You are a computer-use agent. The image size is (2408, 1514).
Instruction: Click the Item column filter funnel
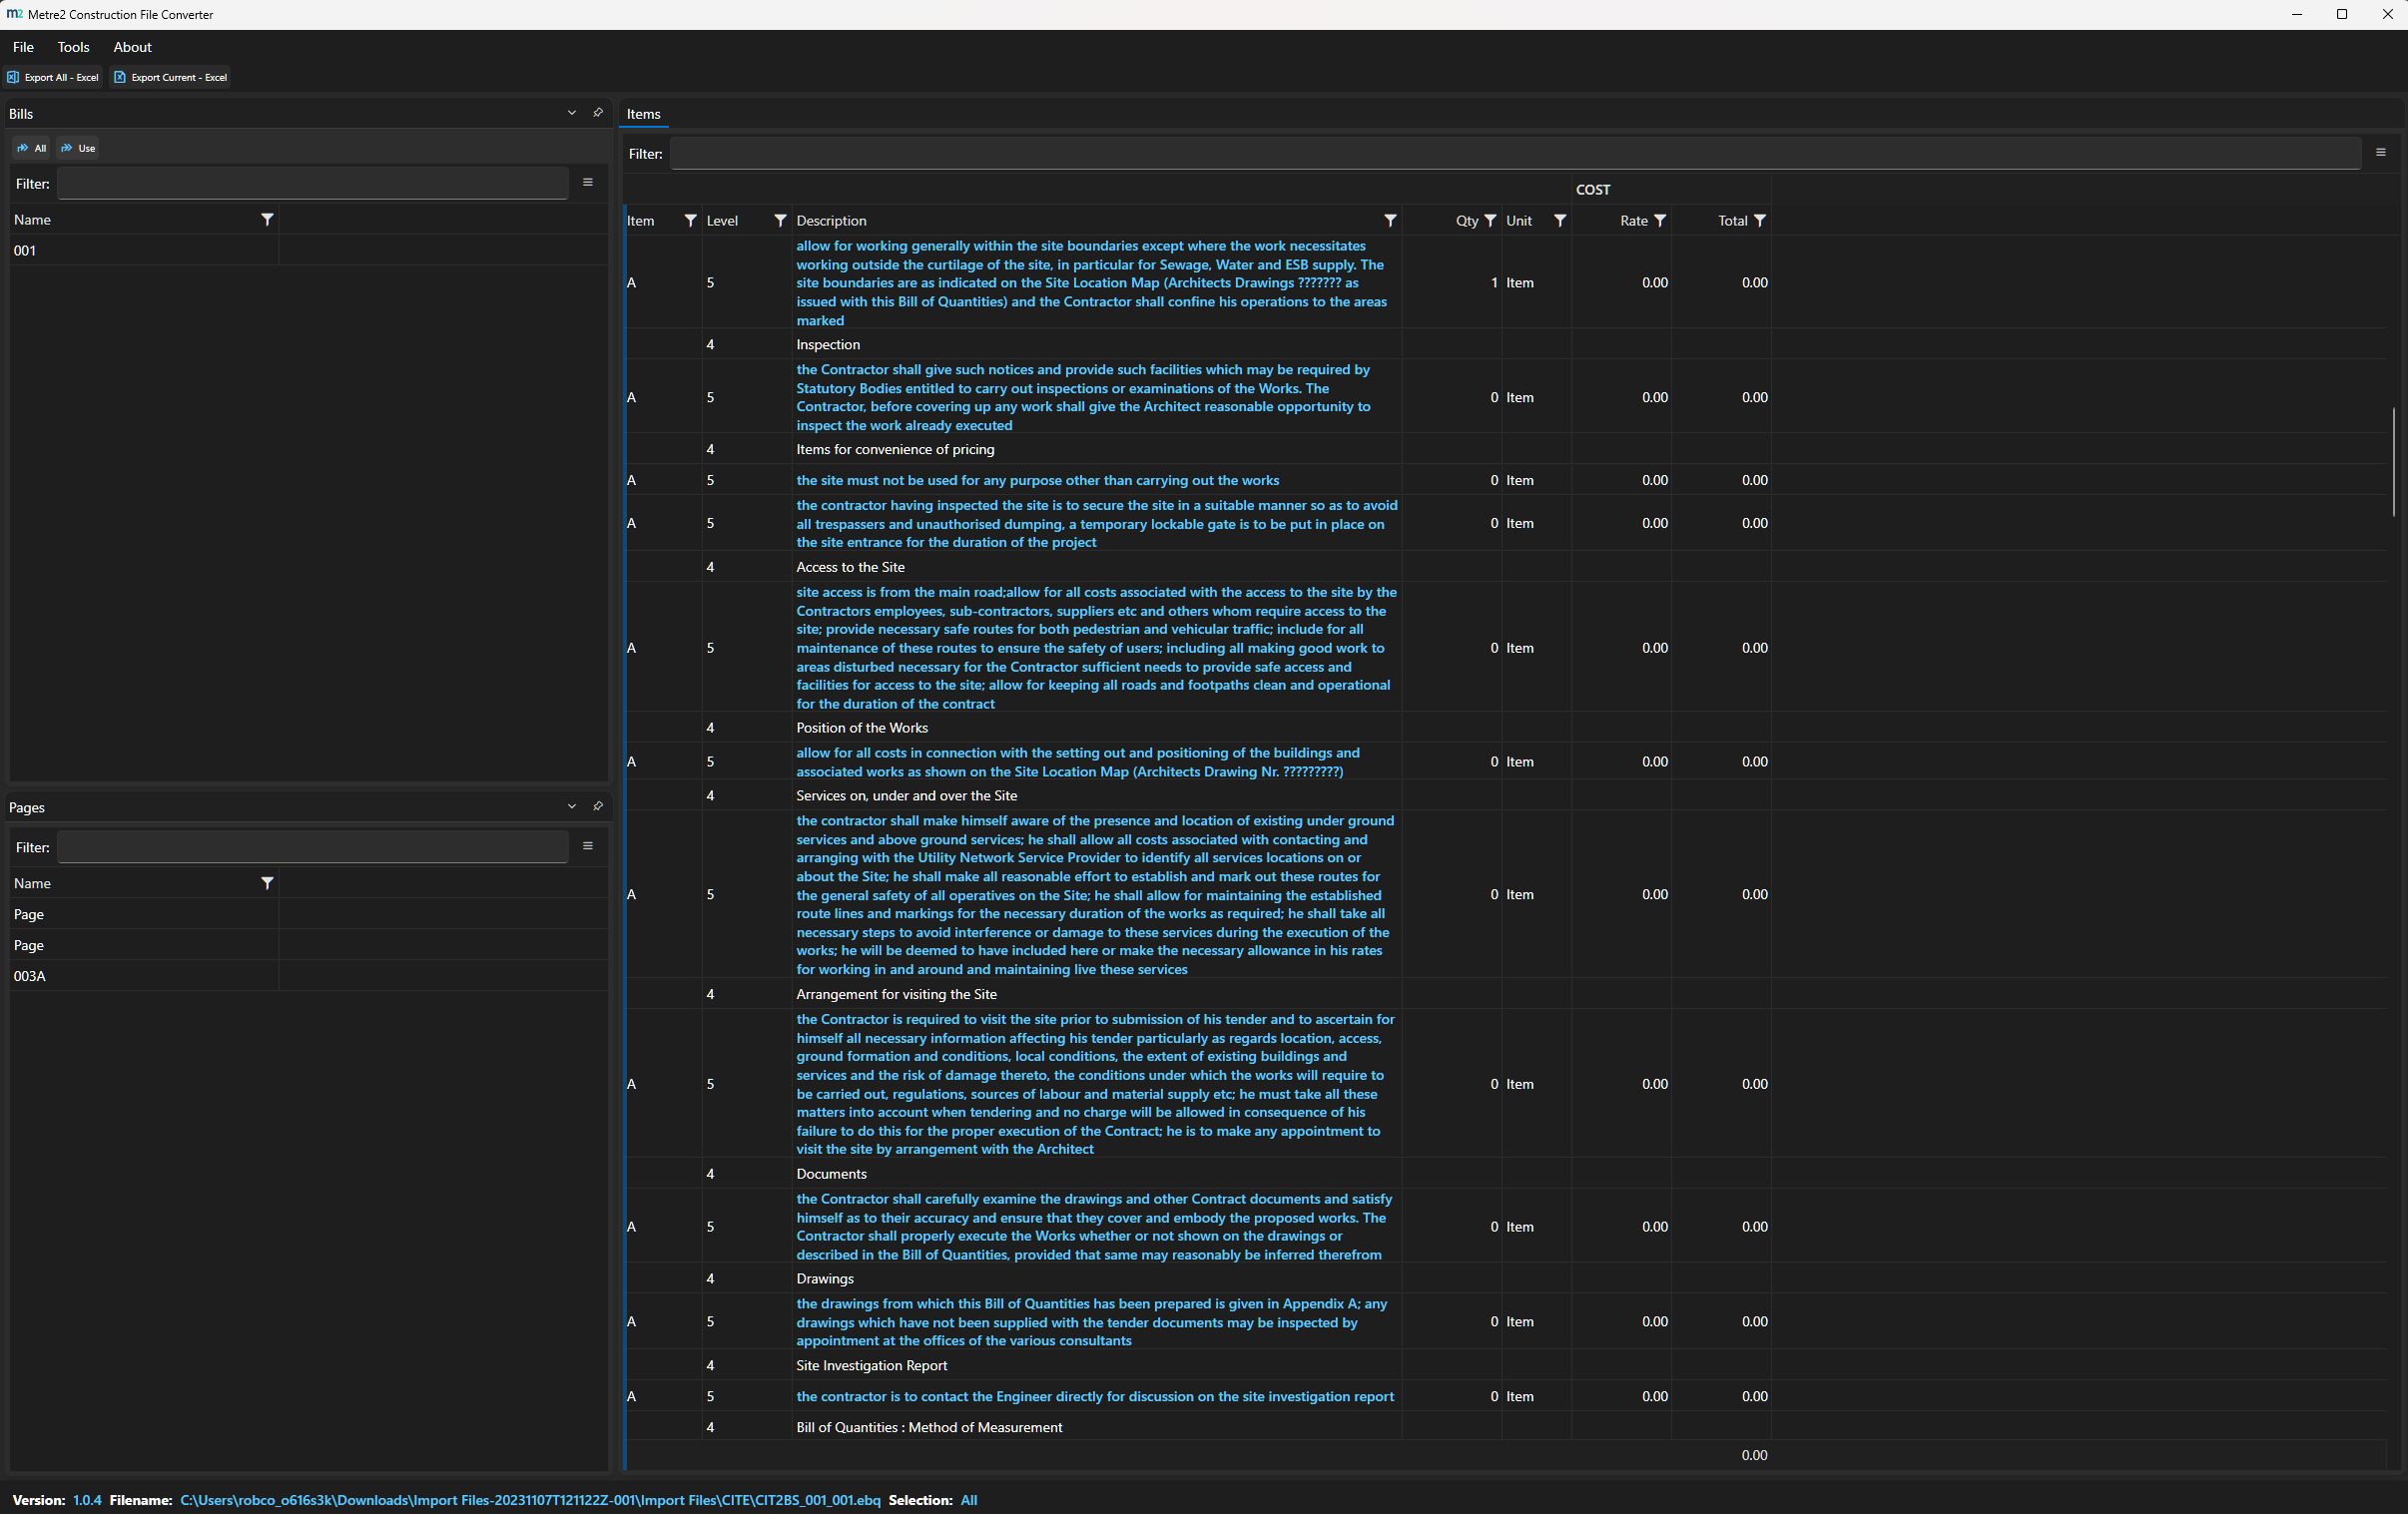pyautogui.click(x=690, y=221)
